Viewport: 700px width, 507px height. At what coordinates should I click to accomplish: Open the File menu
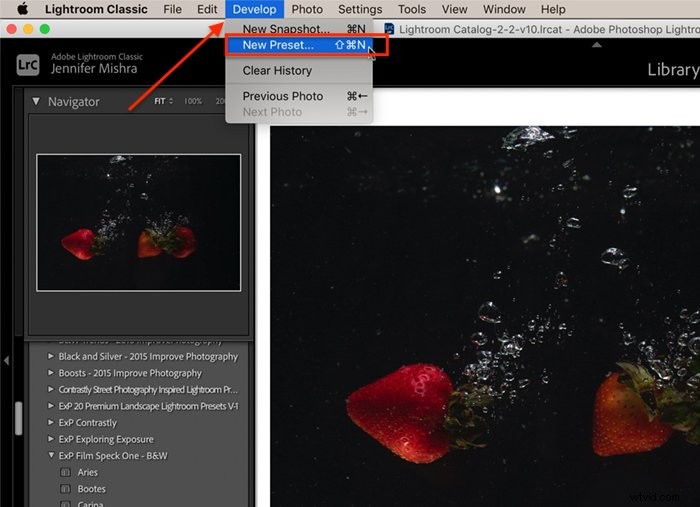pyautogui.click(x=172, y=9)
